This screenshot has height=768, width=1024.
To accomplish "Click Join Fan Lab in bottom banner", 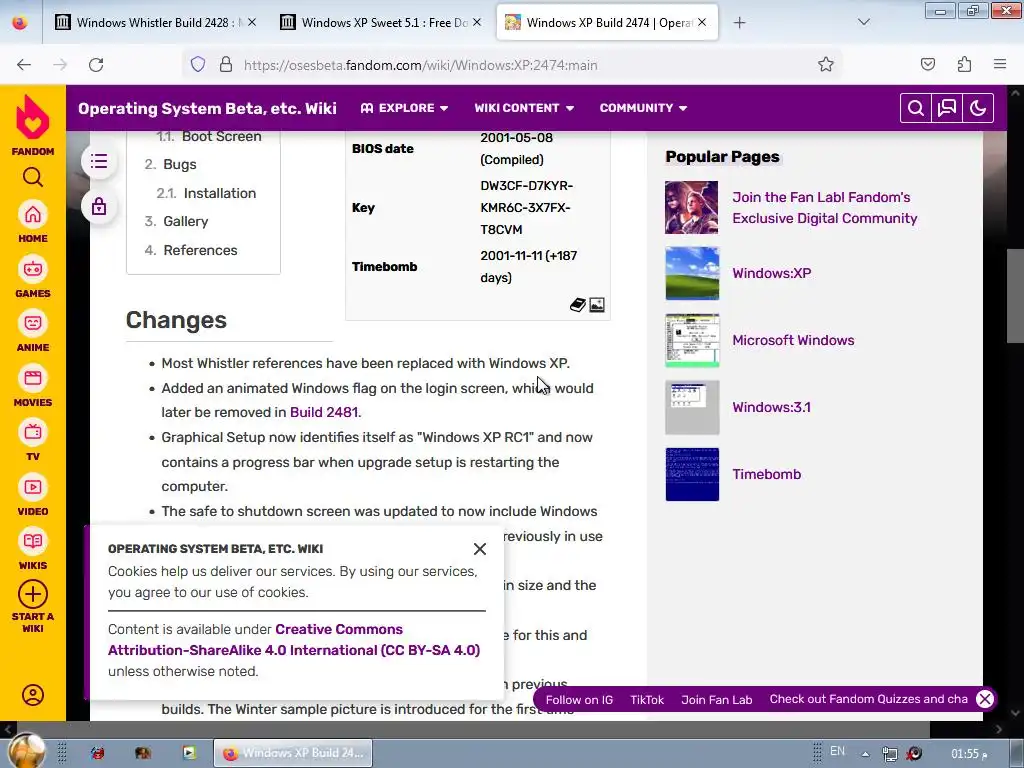I will pos(716,700).
